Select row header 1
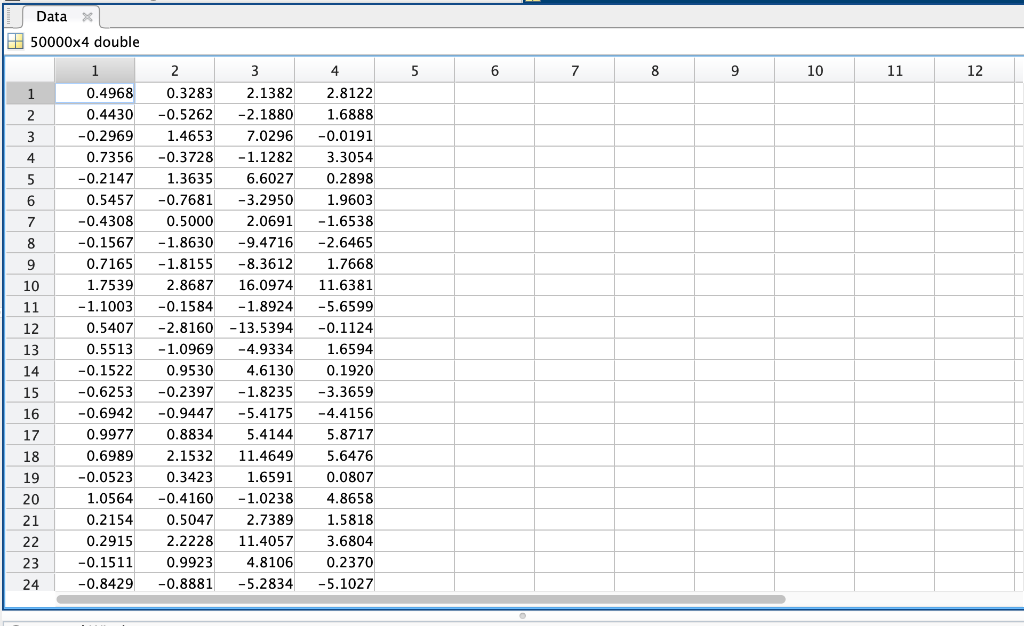This screenshot has height=626, width=1024. click(31, 93)
